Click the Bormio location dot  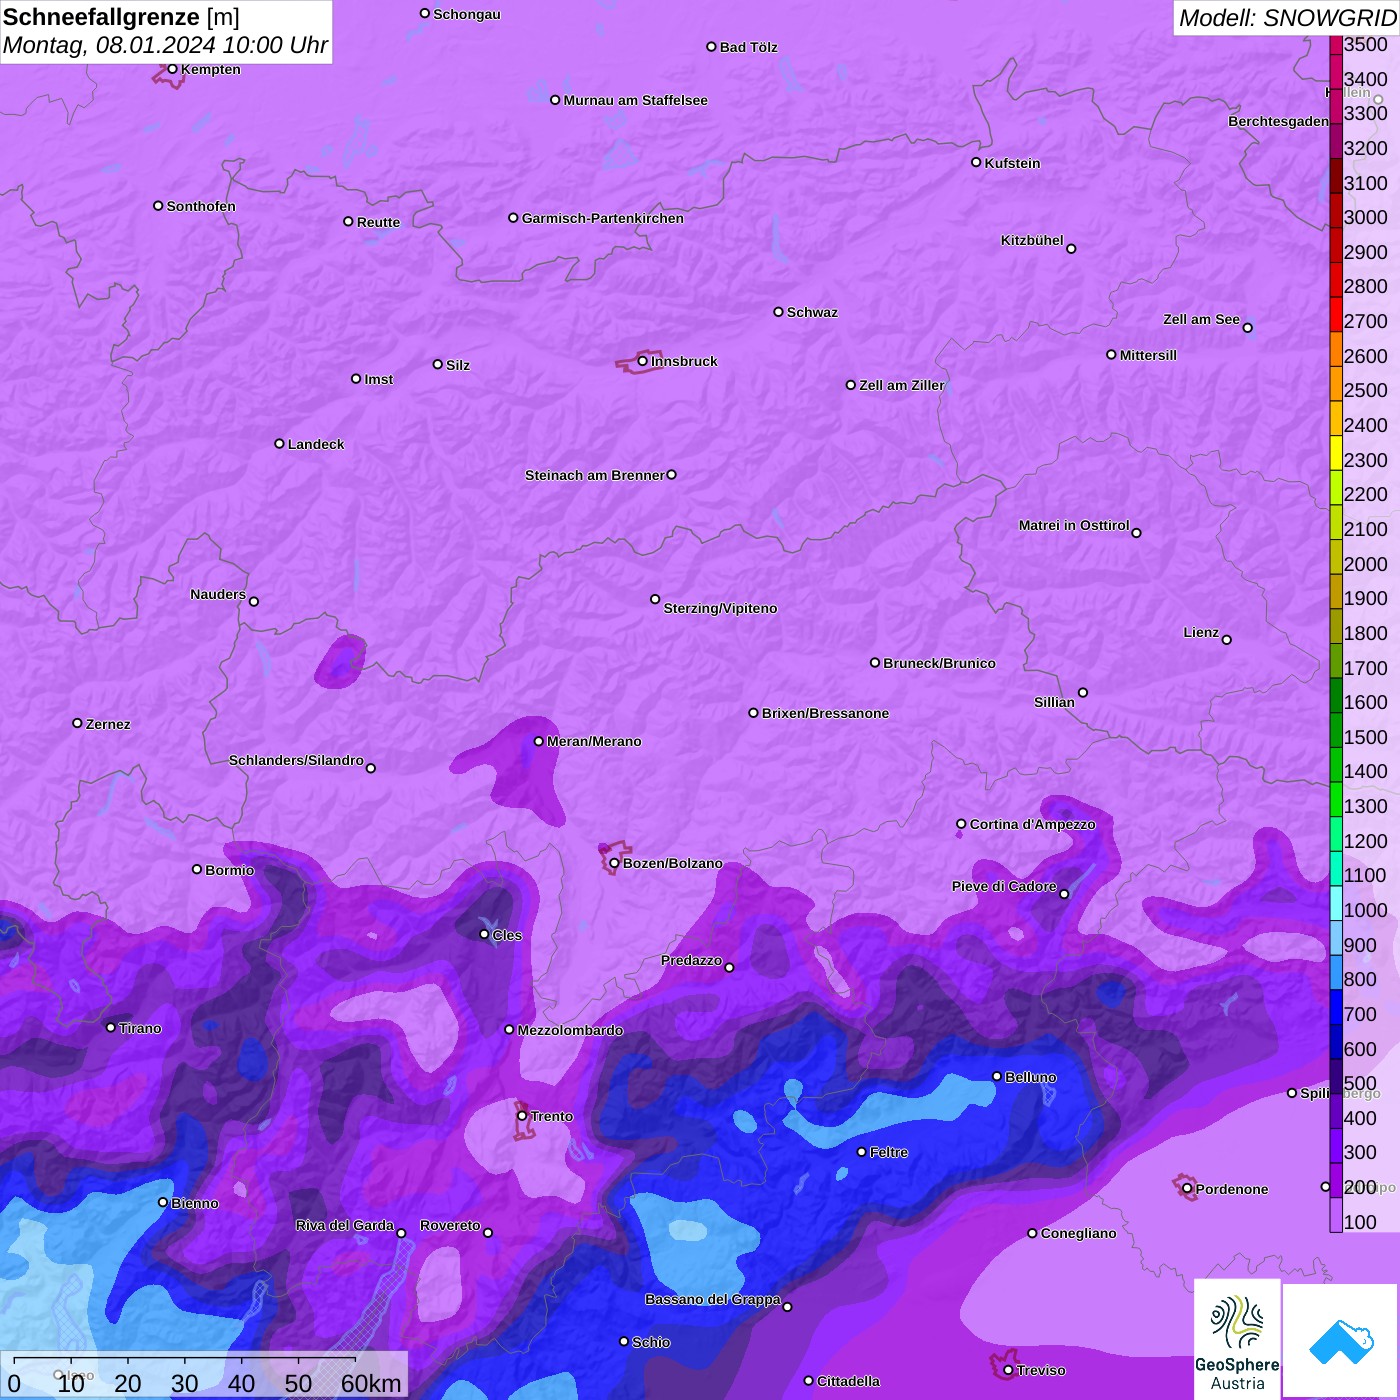pyautogui.click(x=197, y=869)
